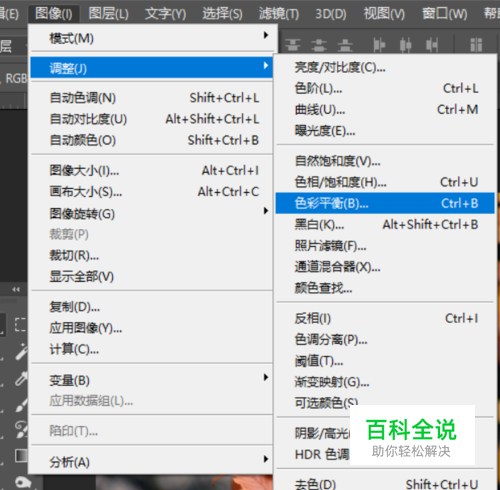
Task: Open 图像大小(I)... dialog
Action: 152,171
